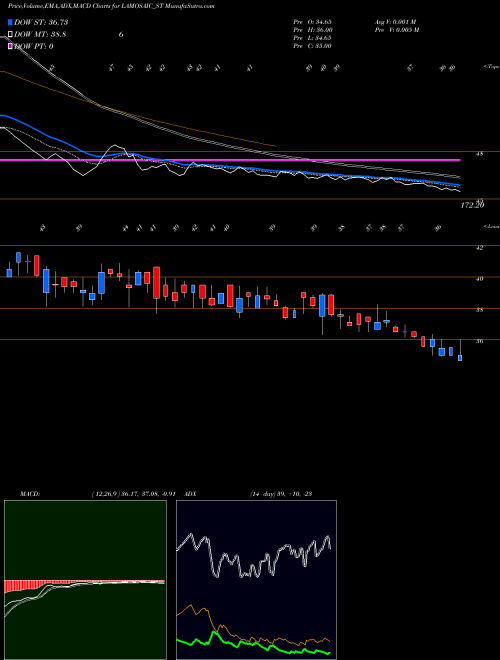Screen dimensions: 500x660
Task: Click the 38 price axis label
Action: [479, 310]
